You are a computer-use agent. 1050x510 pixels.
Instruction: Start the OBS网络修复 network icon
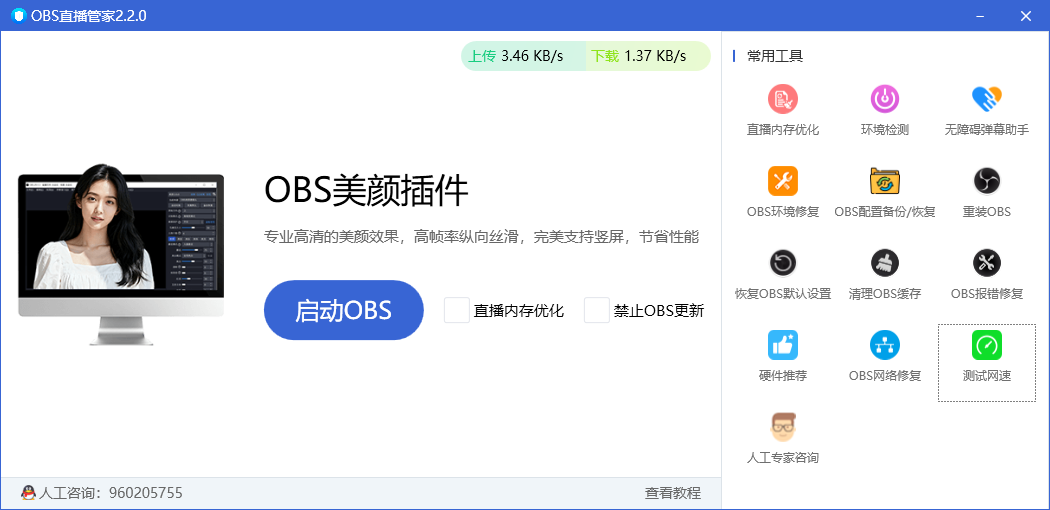coord(885,345)
